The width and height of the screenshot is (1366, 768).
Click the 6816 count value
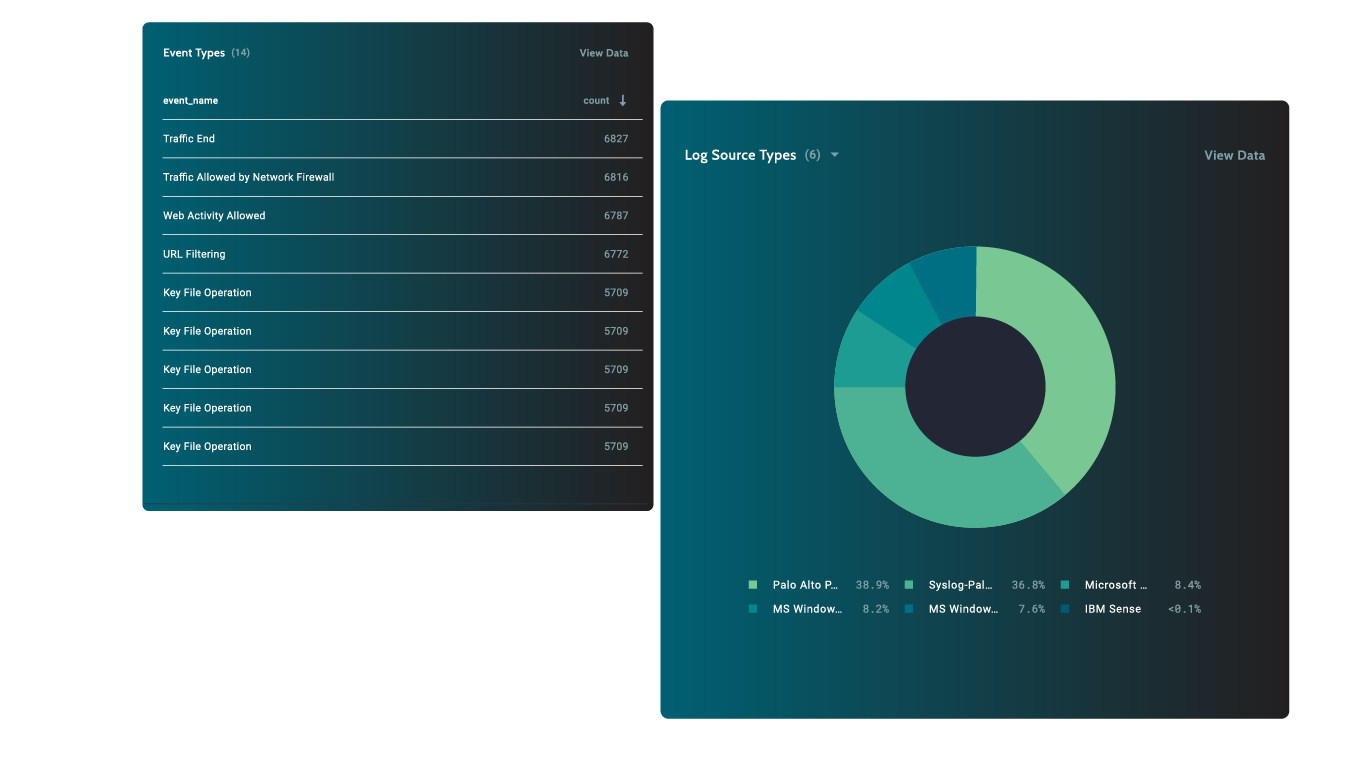(616, 177)
